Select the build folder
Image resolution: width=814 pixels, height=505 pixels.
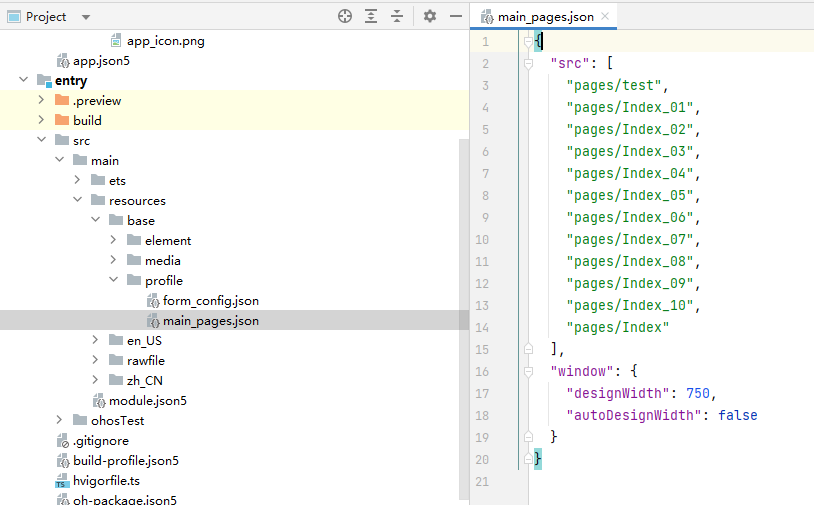[87, 120]
